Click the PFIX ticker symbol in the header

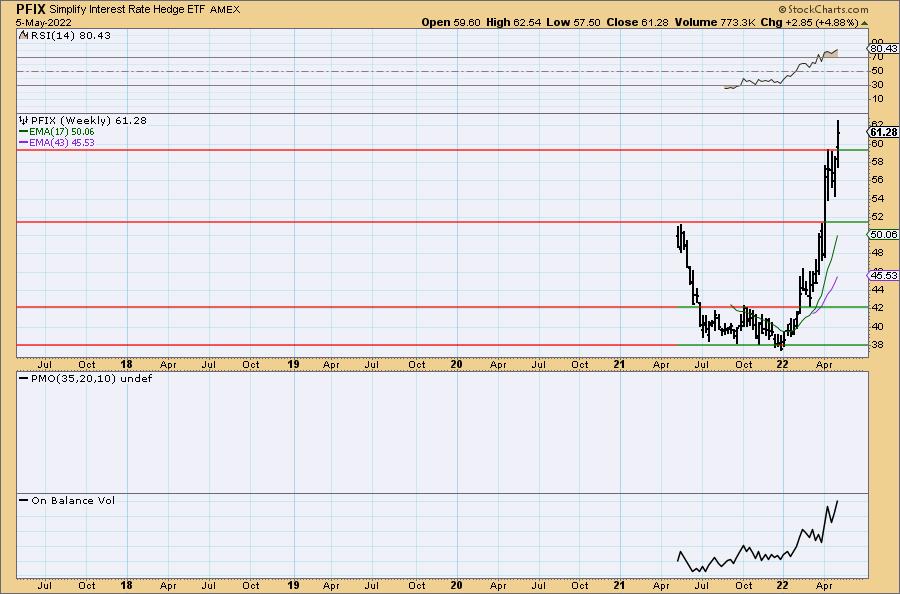coord(30,9)
